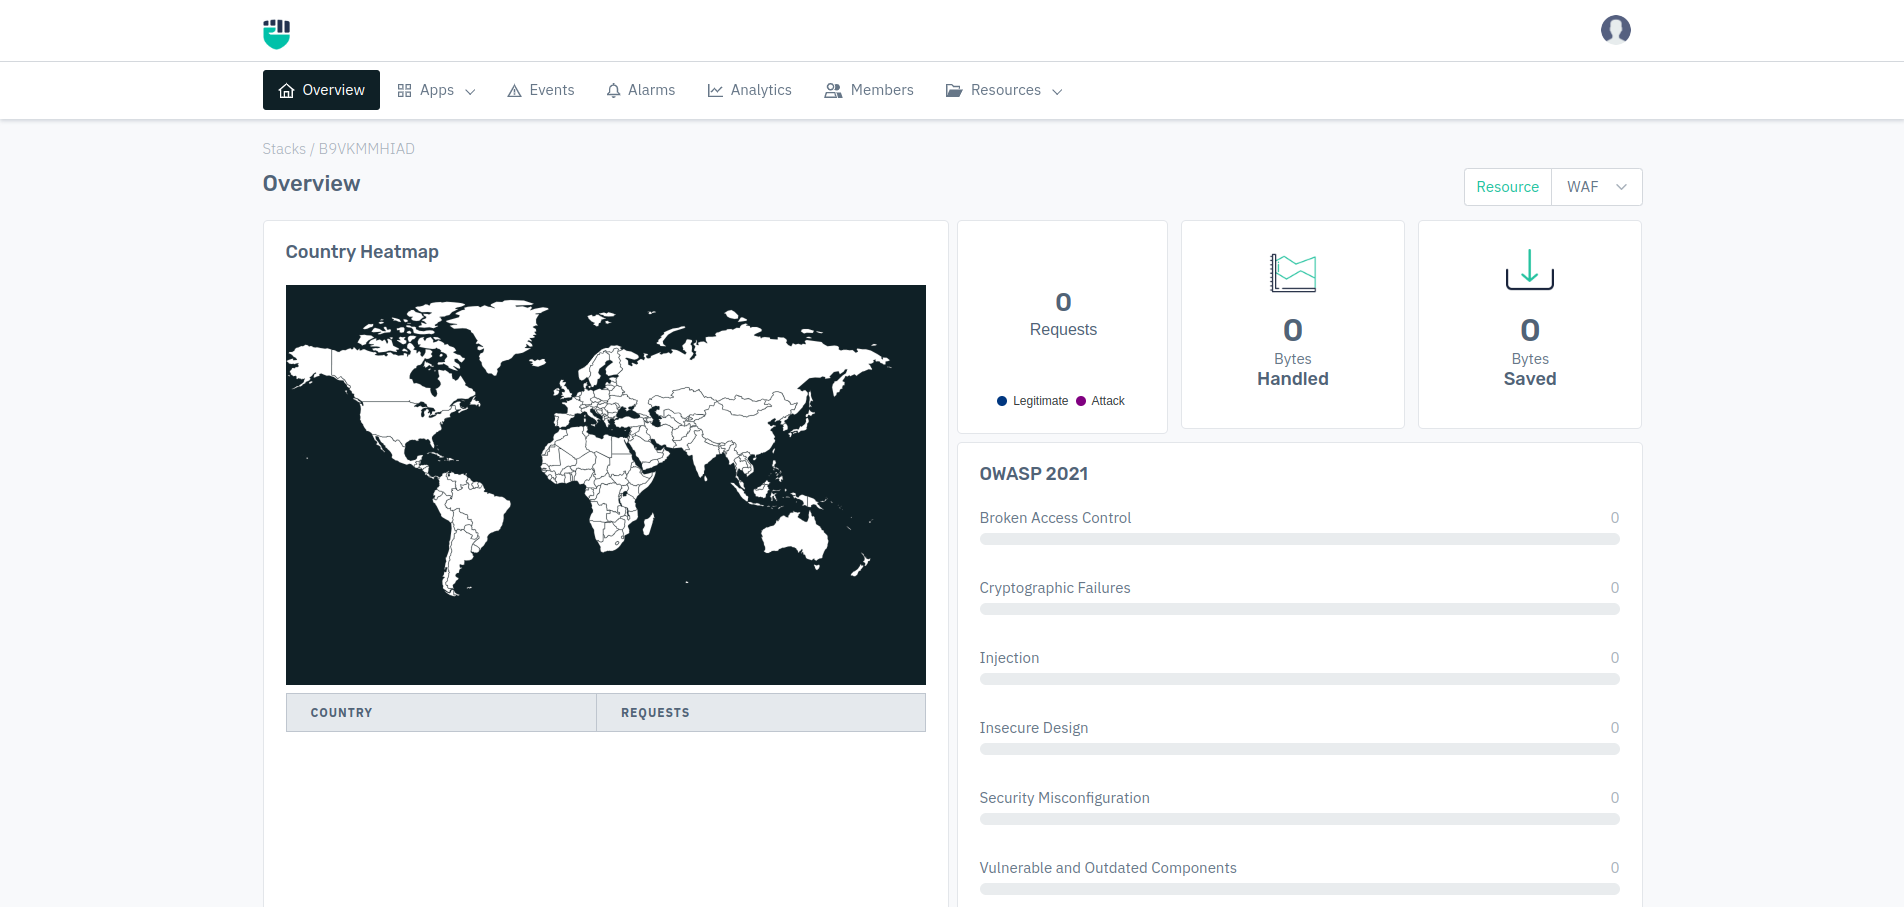Screen dimensions: 1904x907
Task: Click the Cryptographic Failures progress bar
Action: (x=1299, y=609)
